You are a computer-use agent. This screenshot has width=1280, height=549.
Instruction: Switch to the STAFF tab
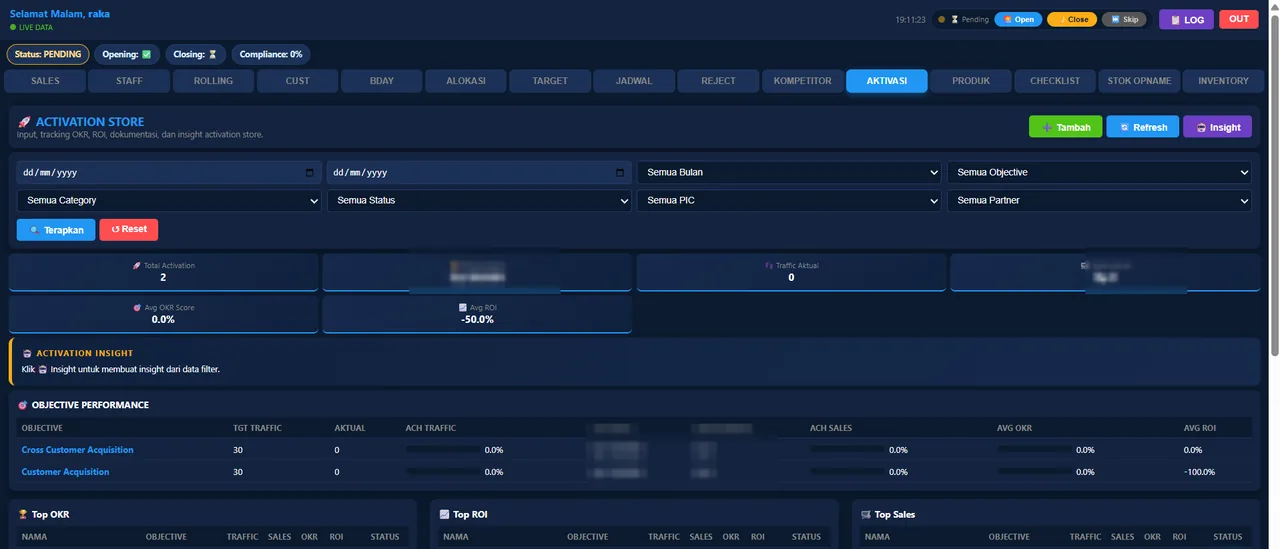(x=129, y=81)
